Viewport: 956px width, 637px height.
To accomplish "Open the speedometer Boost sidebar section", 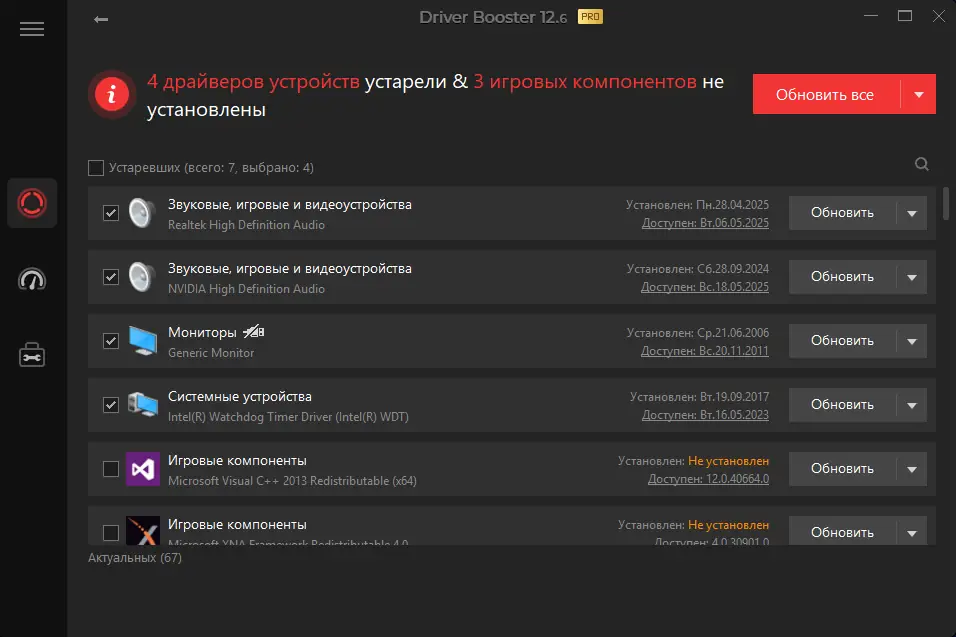I will pyautogui.click(x=32, y=279).
